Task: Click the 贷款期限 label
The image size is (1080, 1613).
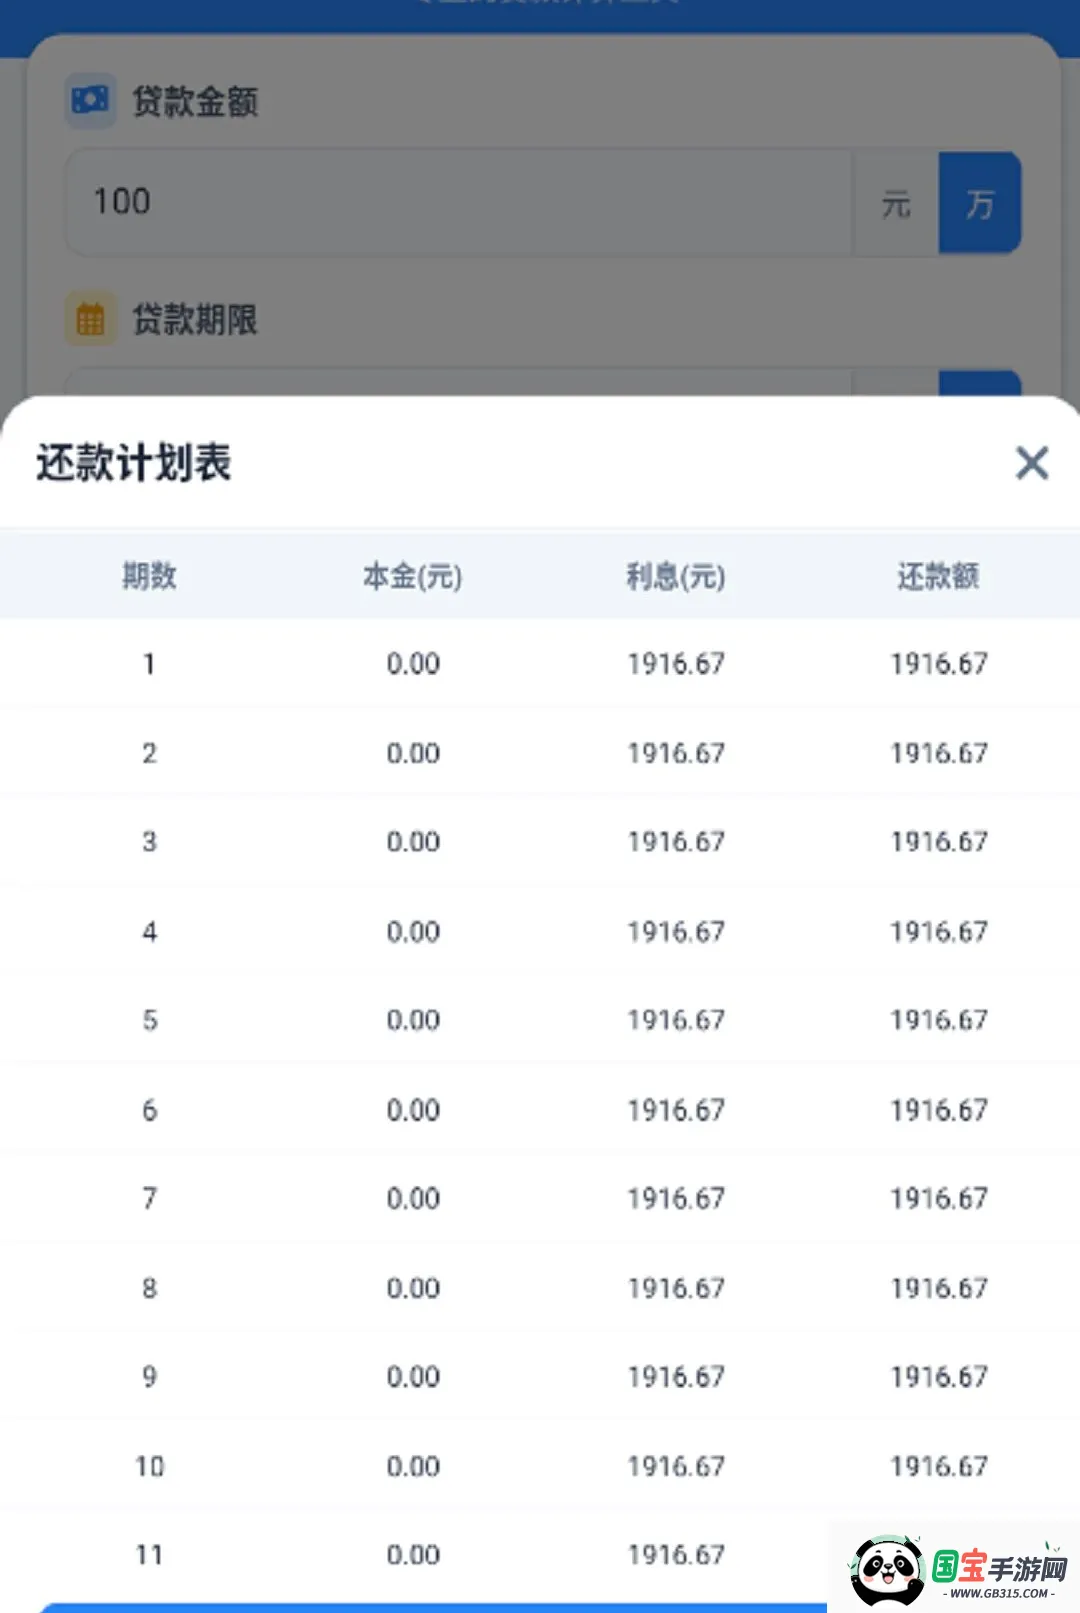Action: [195, 320]
